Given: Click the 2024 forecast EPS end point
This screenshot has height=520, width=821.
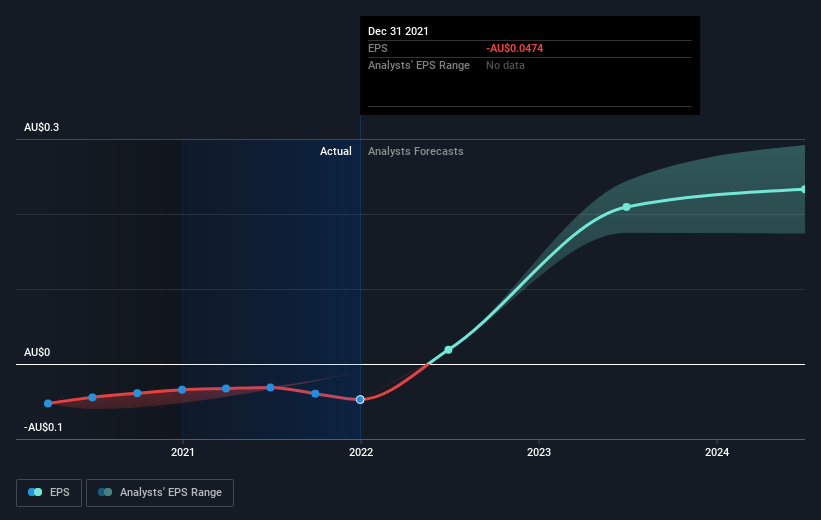Looking at the screenshot, I should pyautogui.click(x=803, y=189).
